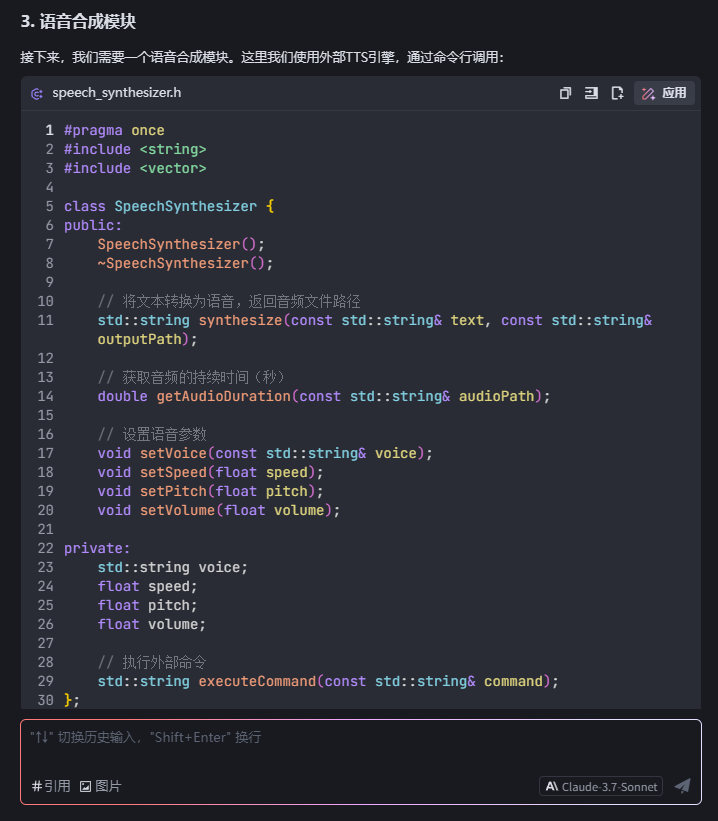The width and height of the screenshot is (718, 821).
Task: Click the copy code icon in code header
Action: tap(565, 93)
